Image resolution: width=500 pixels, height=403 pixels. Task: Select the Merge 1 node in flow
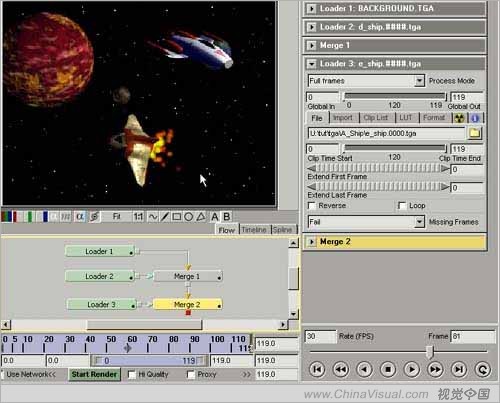tap(188, 276)
